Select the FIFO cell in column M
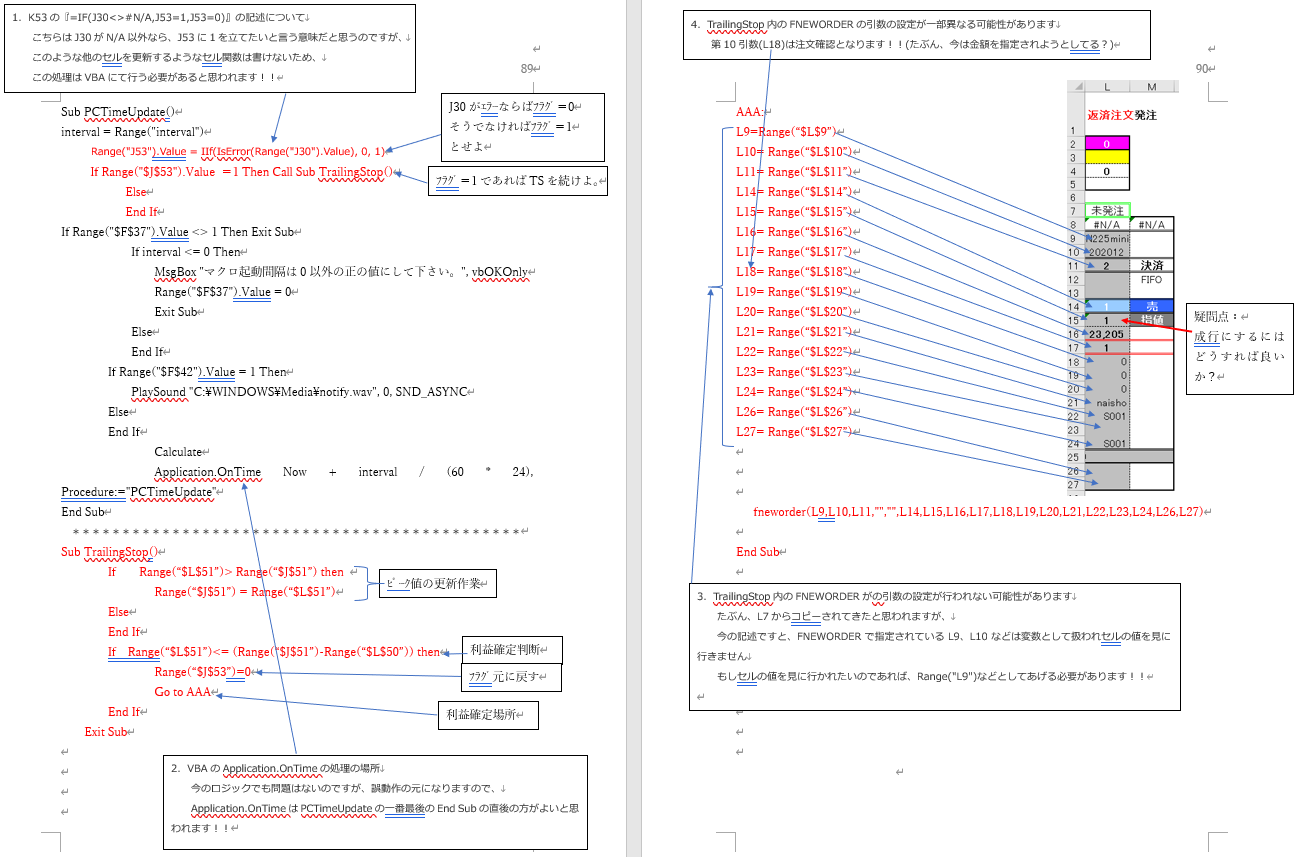This screenshot has height=857, width=1299. point(1151,280)
